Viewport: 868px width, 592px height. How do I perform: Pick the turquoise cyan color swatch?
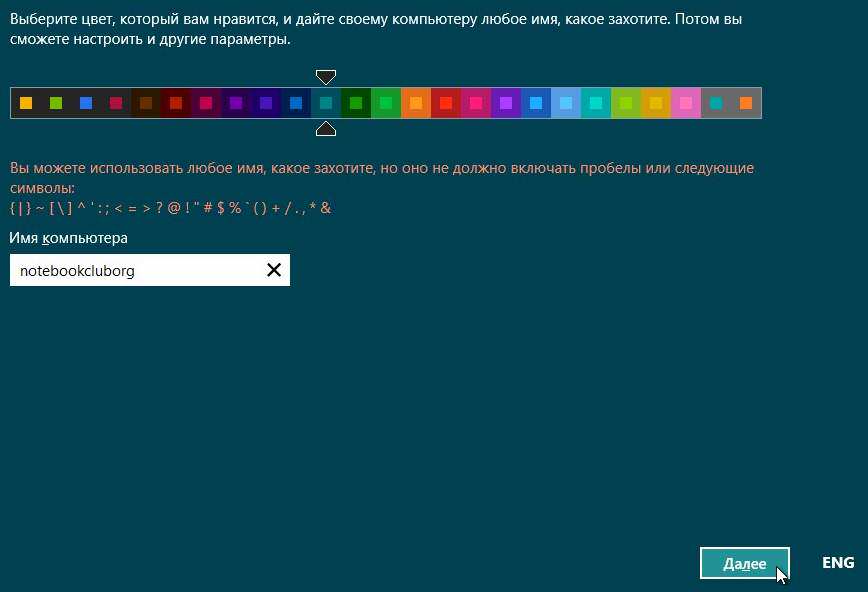596,103
